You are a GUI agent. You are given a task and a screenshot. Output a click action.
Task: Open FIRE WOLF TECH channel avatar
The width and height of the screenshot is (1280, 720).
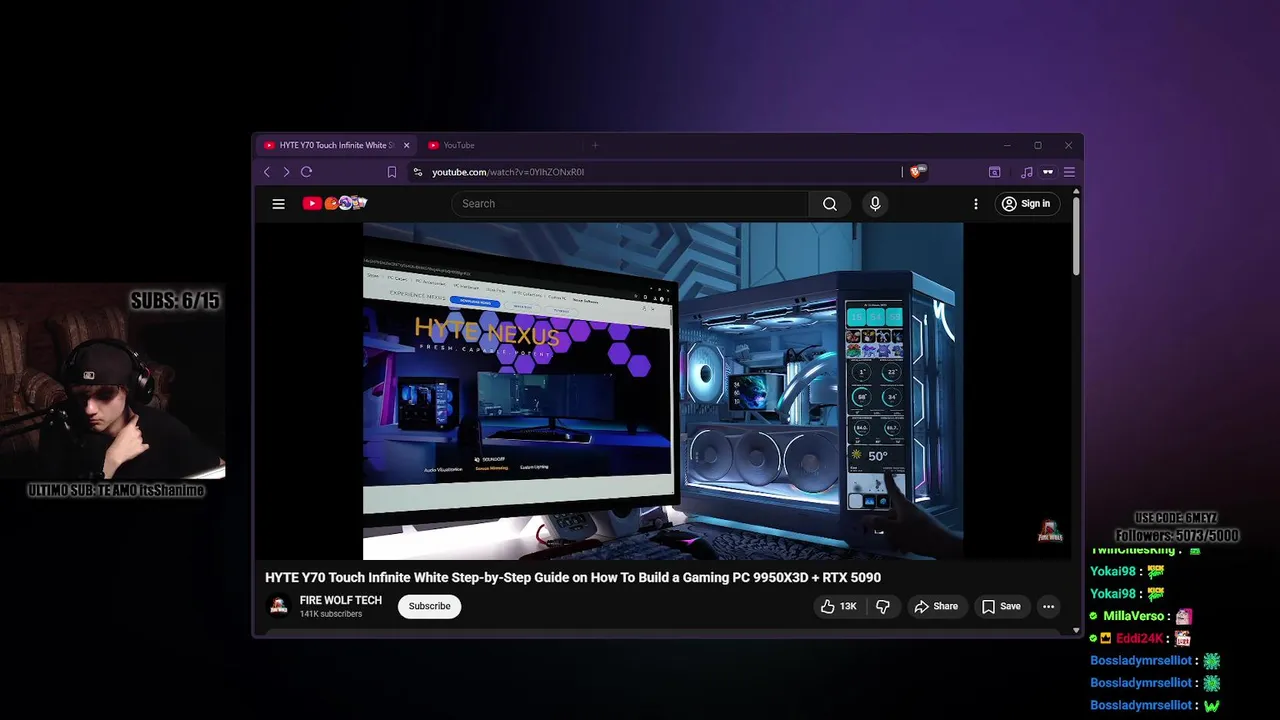point(279,606)
